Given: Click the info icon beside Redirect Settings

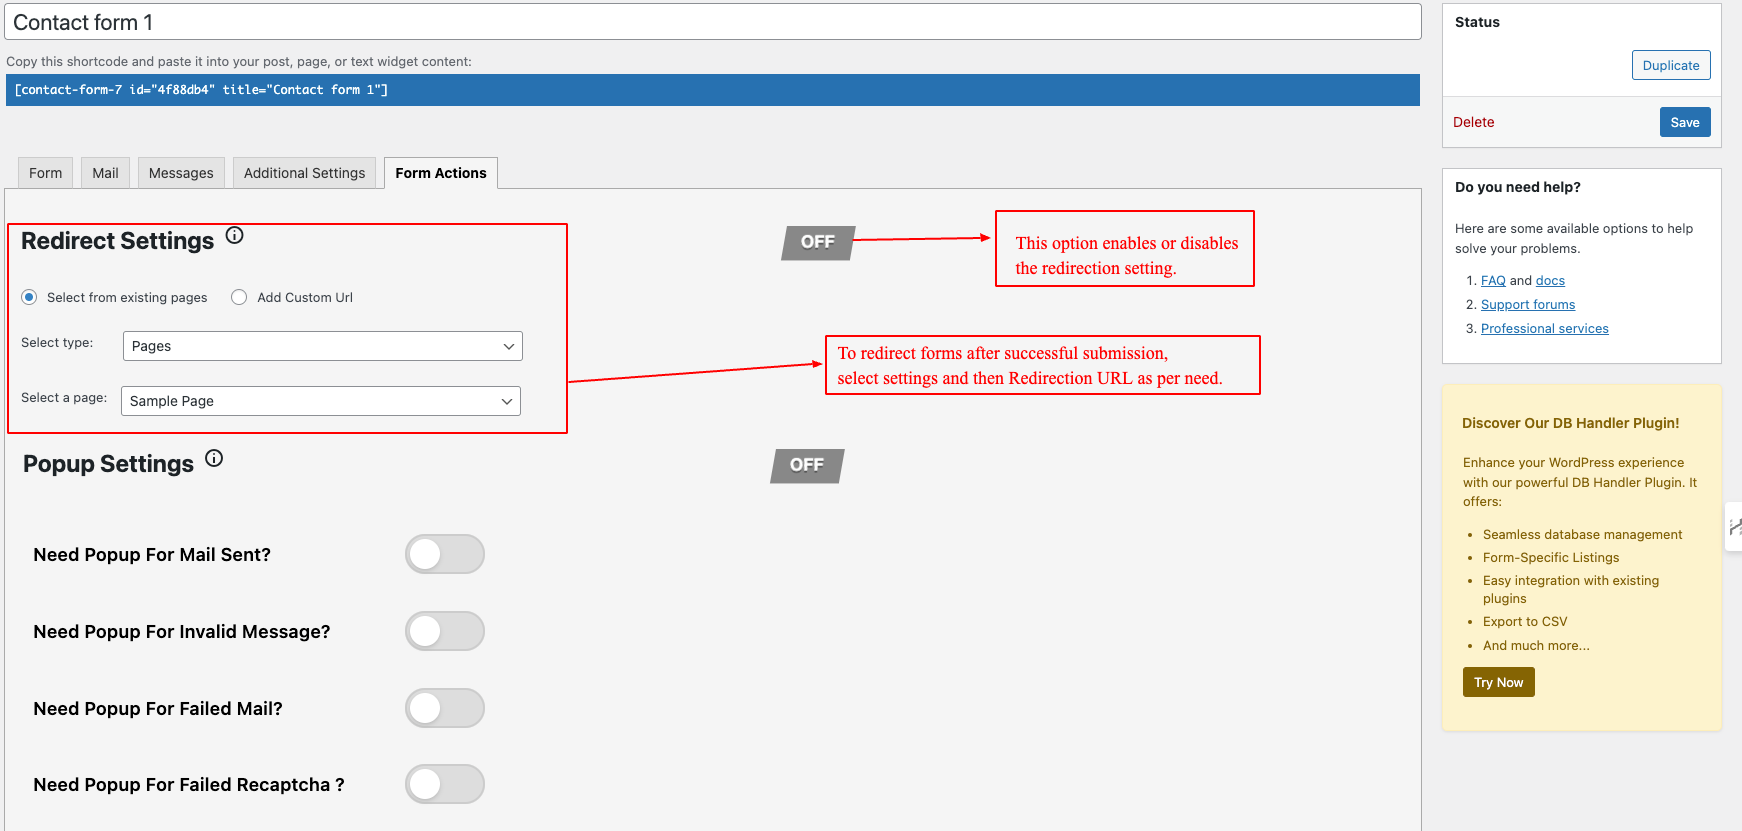Looking at the screenshot, I should [x=234, y=235].
